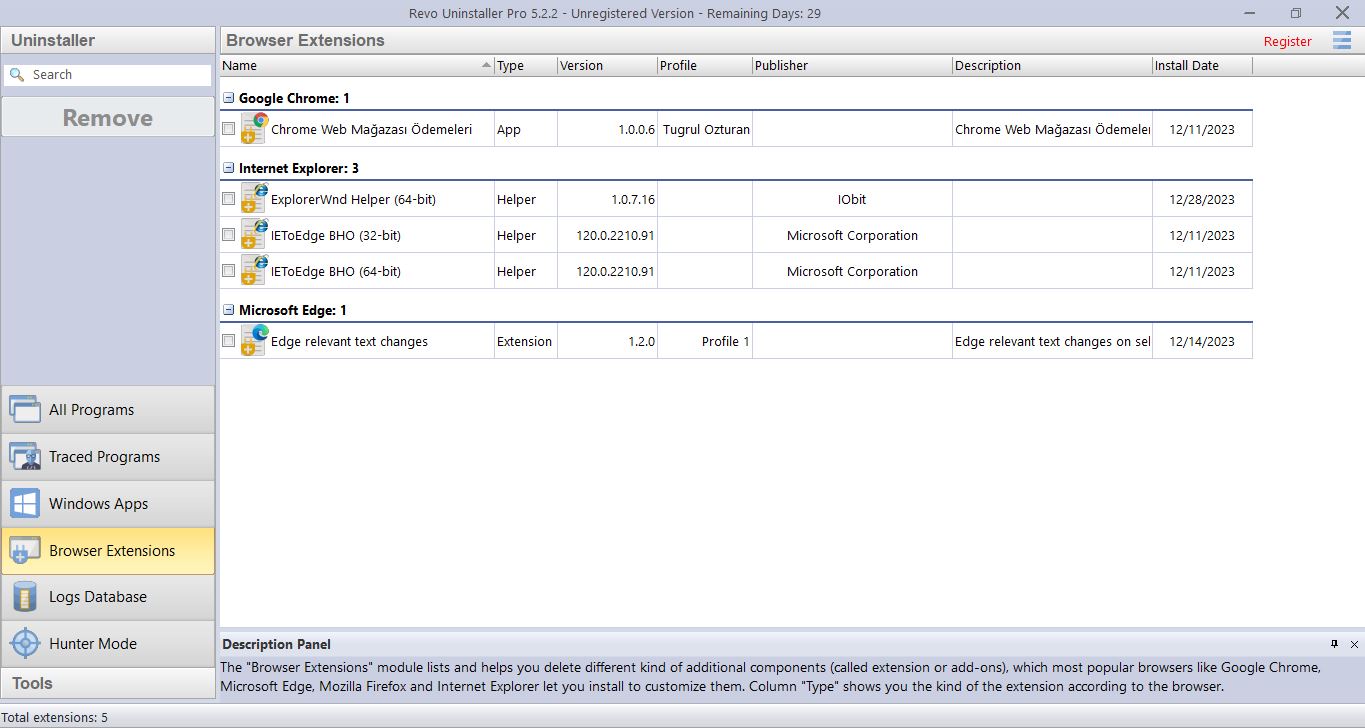Tick the IEToEdge BHO (32-bit) checkbox

point(229,235)
